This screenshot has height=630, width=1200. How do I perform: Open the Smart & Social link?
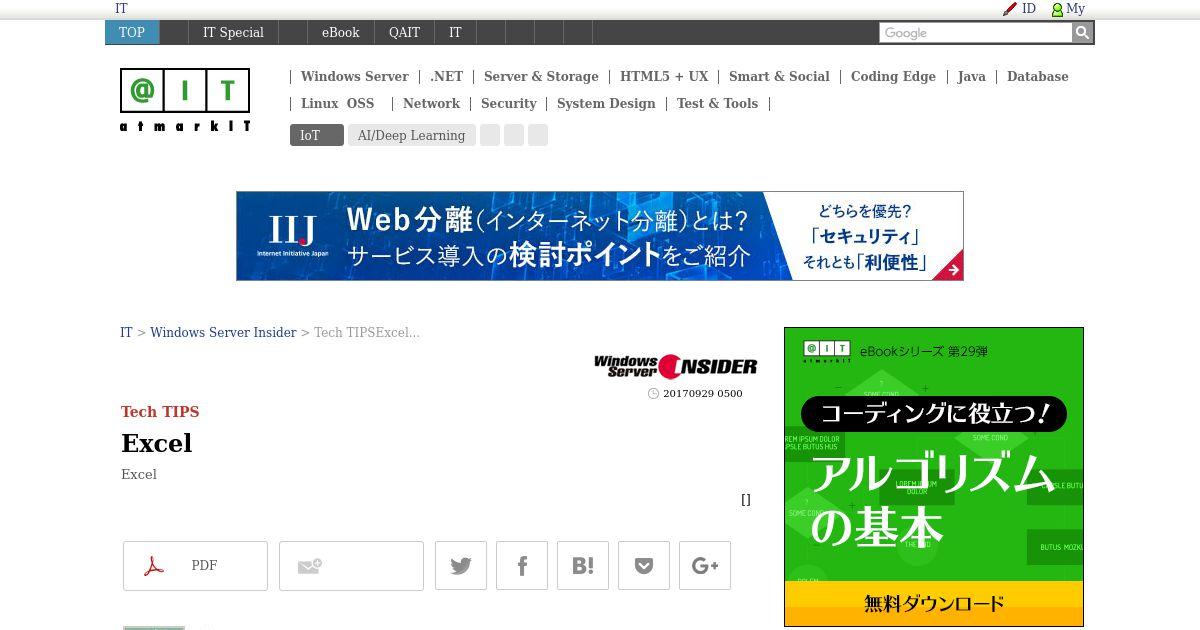(x=779, y=76)
